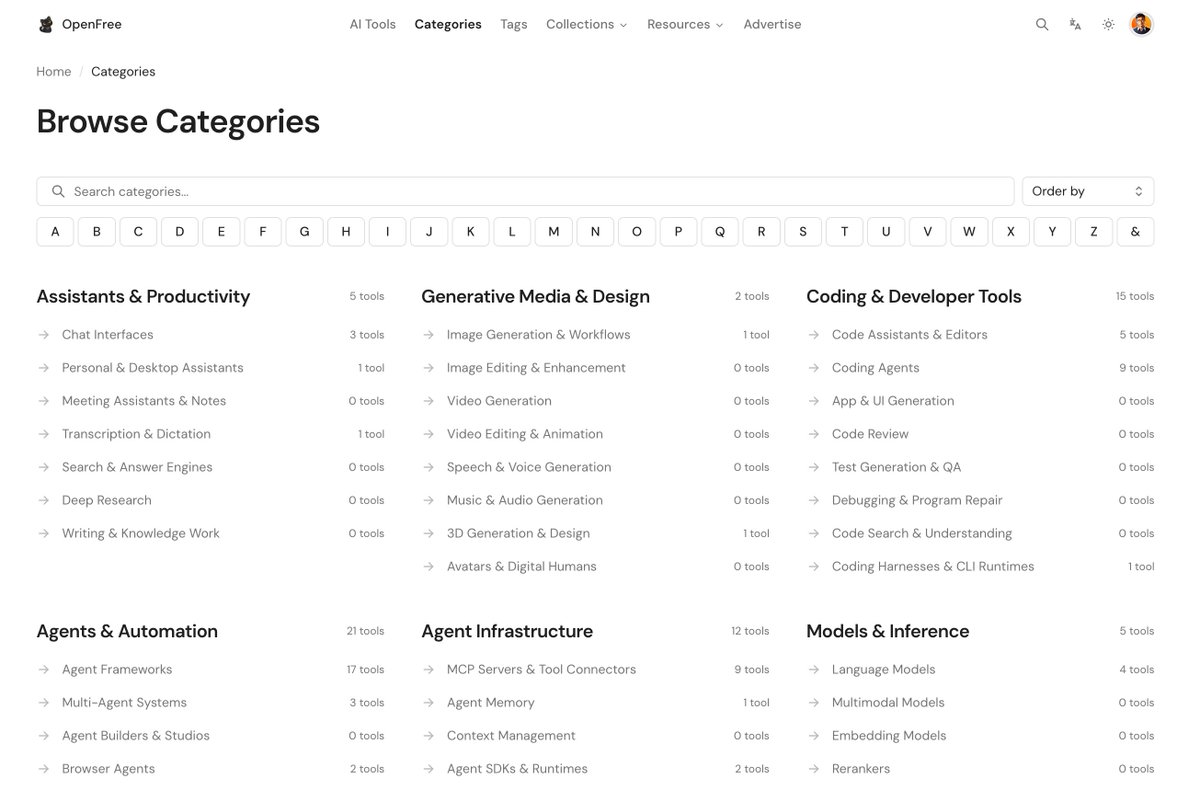The image size is (1200, 790).
Task: Open Coding Harnesses & CLI Runtimes
Action: [x=933, y=567]
